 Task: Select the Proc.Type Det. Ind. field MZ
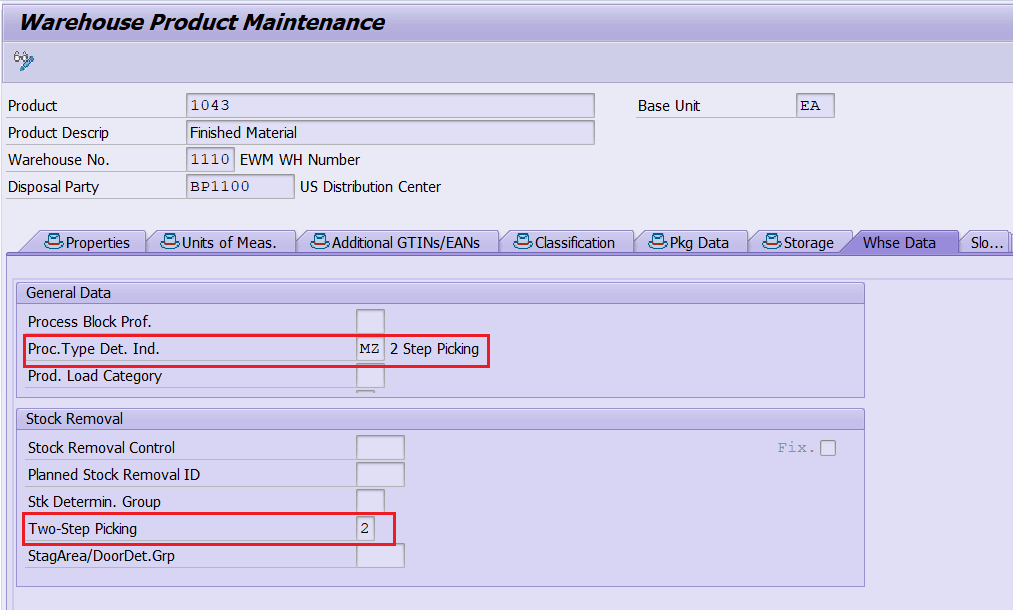click(x=370, y=349)
